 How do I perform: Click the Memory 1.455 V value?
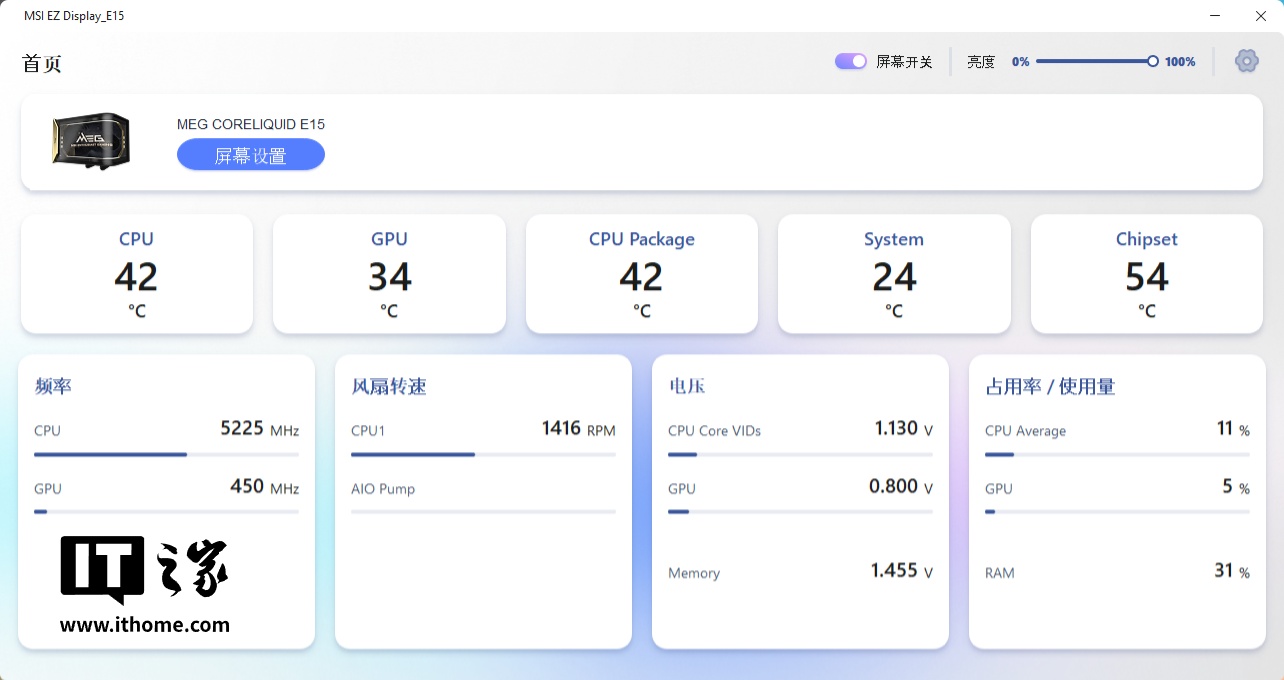point(901,571)
